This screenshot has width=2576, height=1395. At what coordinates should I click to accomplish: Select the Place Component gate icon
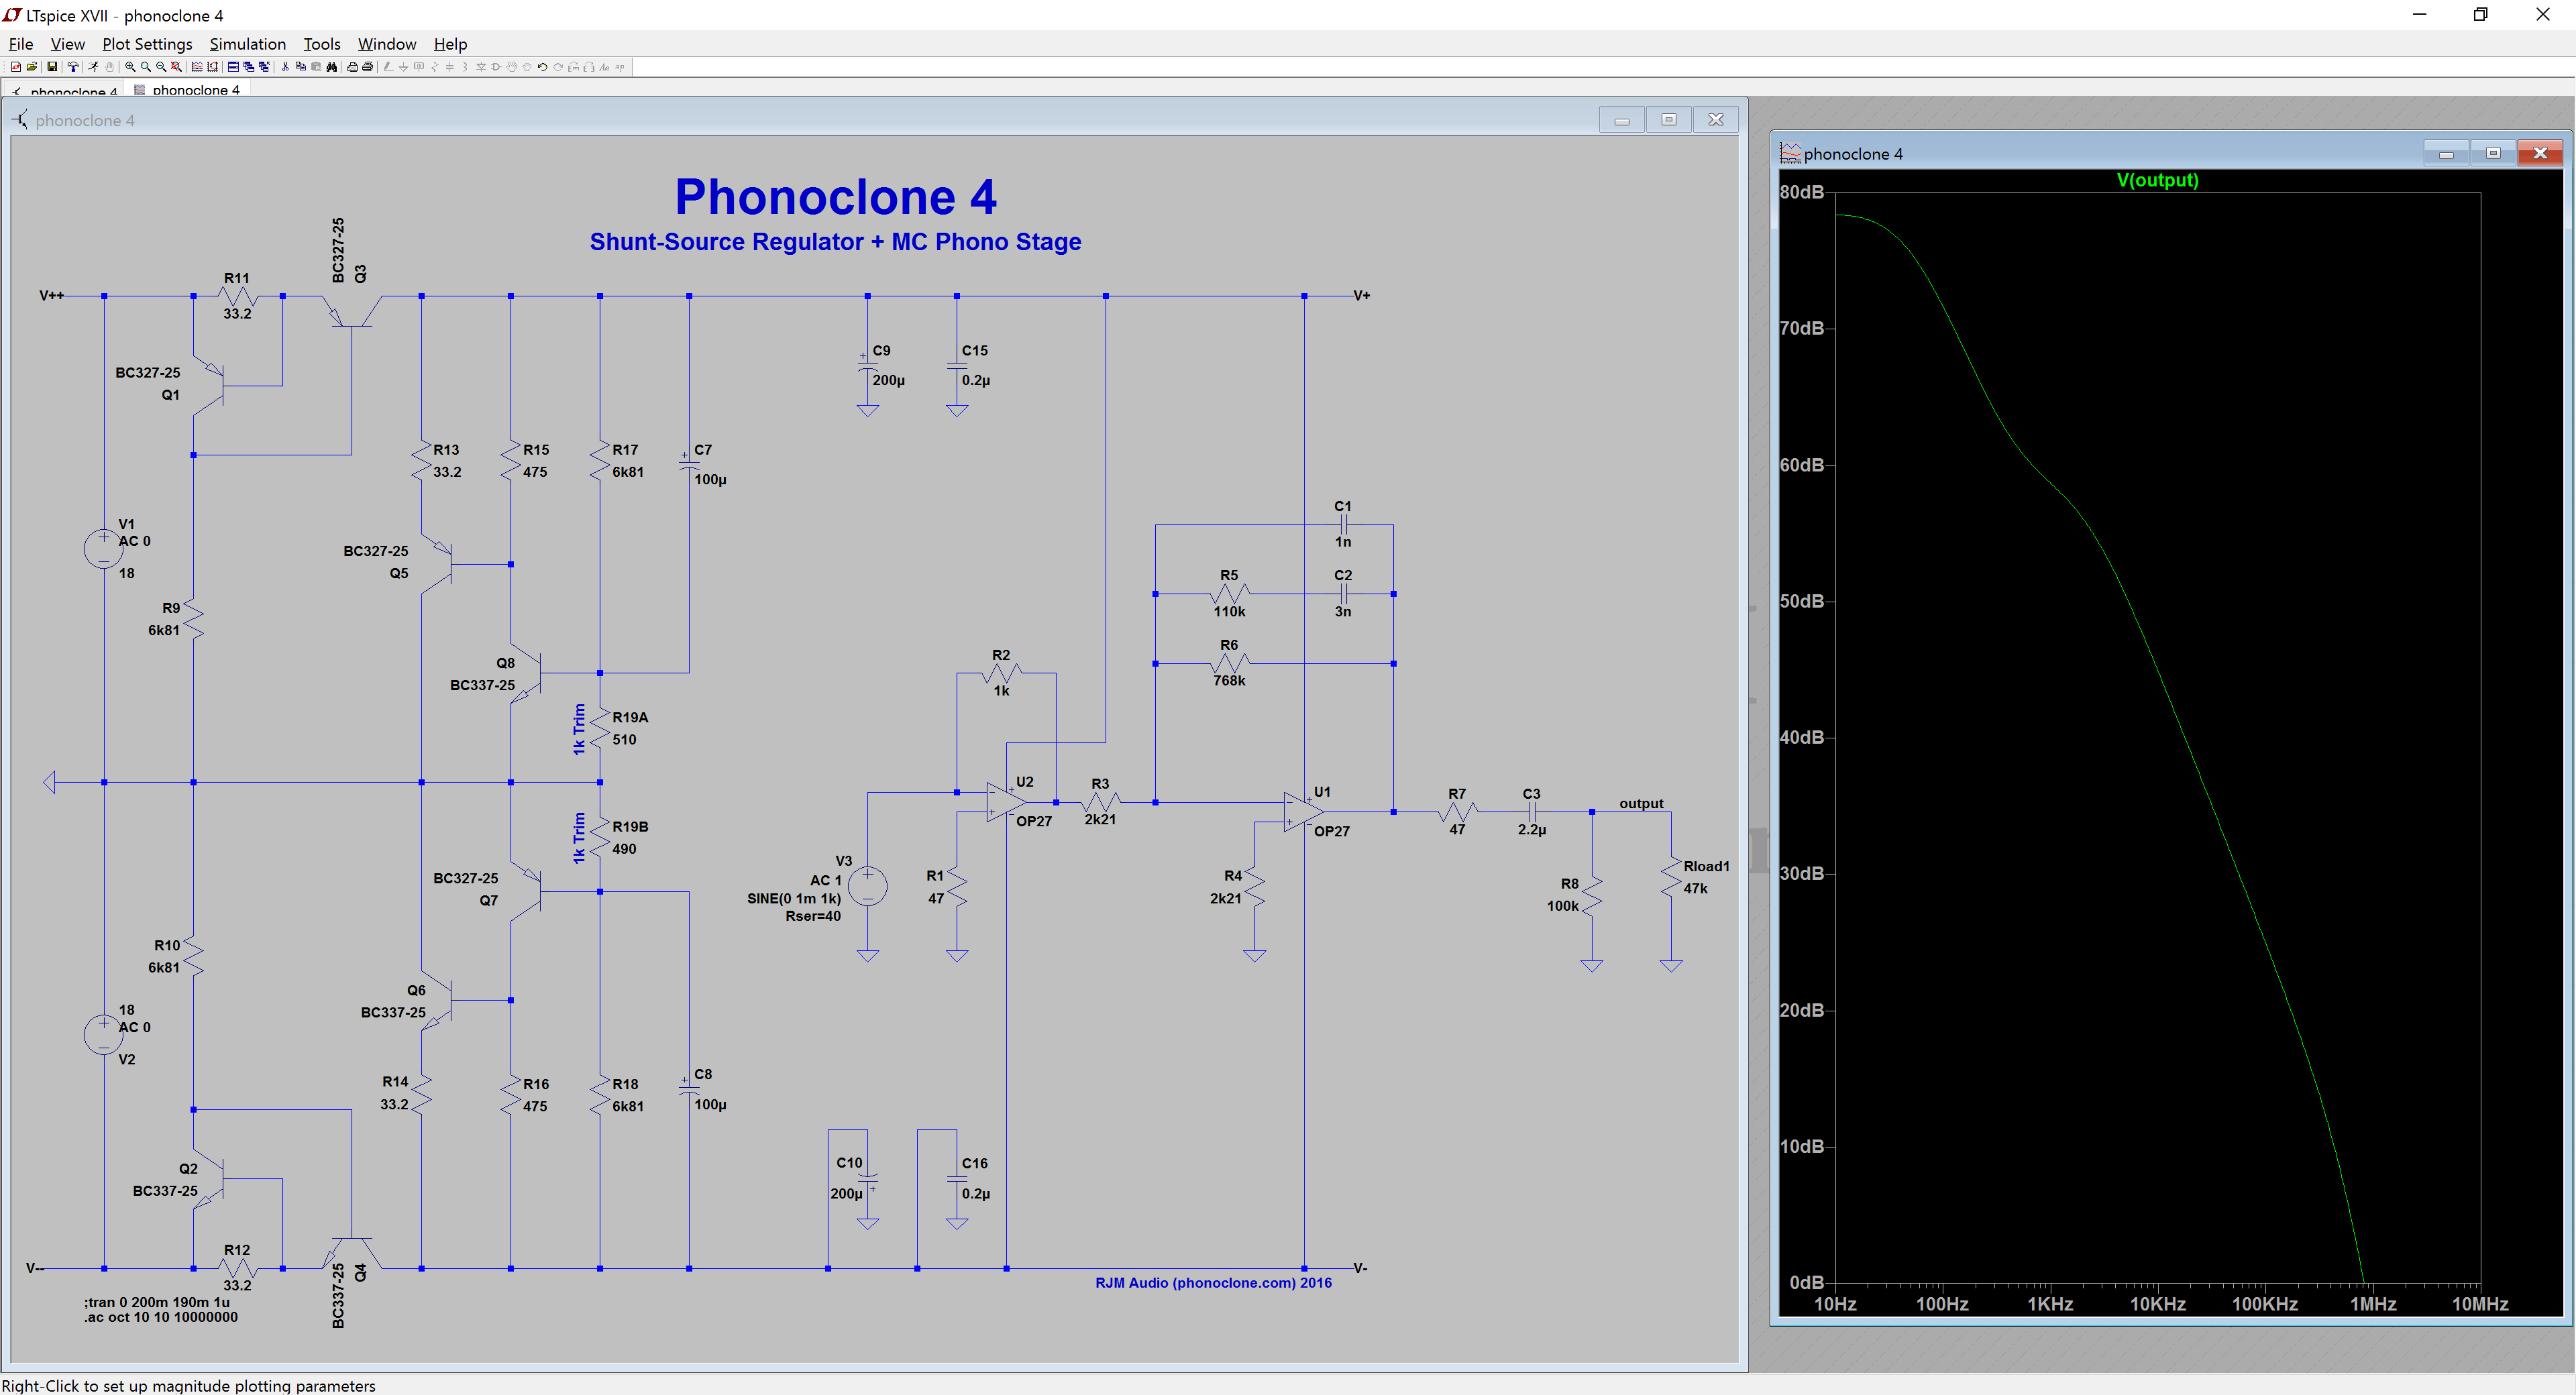pos(496,67)
